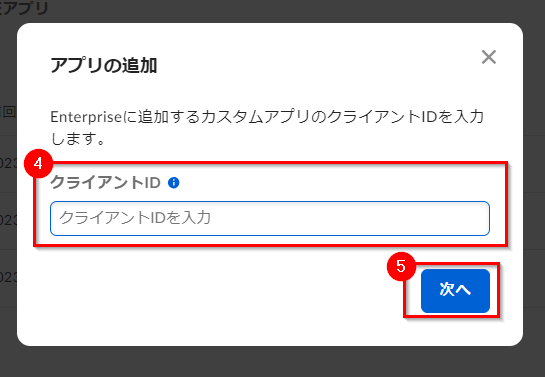The height and width of the screenshot is (377, 545).
Task: Click the します。 text on the second description line
Action: click(x=78, y=139)
